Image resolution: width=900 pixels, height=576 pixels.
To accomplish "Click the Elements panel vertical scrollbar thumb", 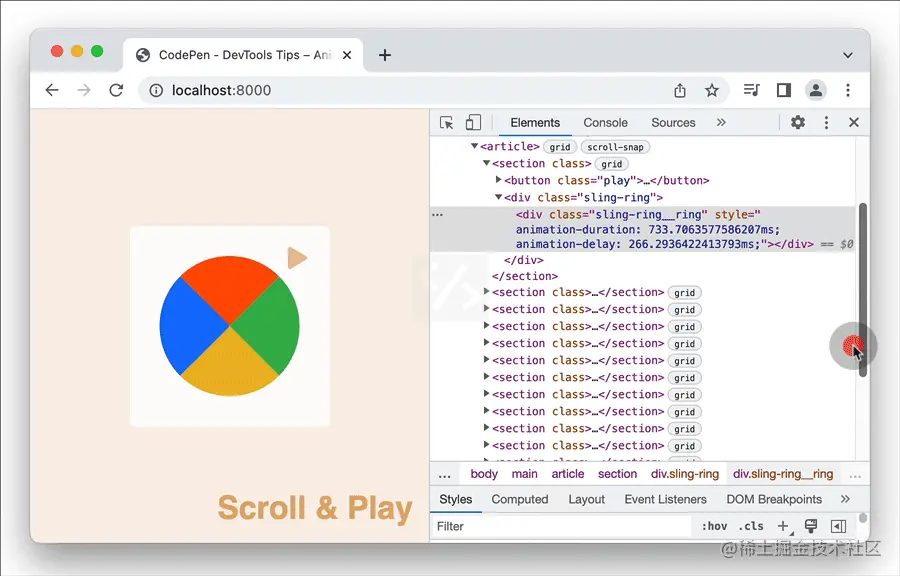I will (862, 290).
